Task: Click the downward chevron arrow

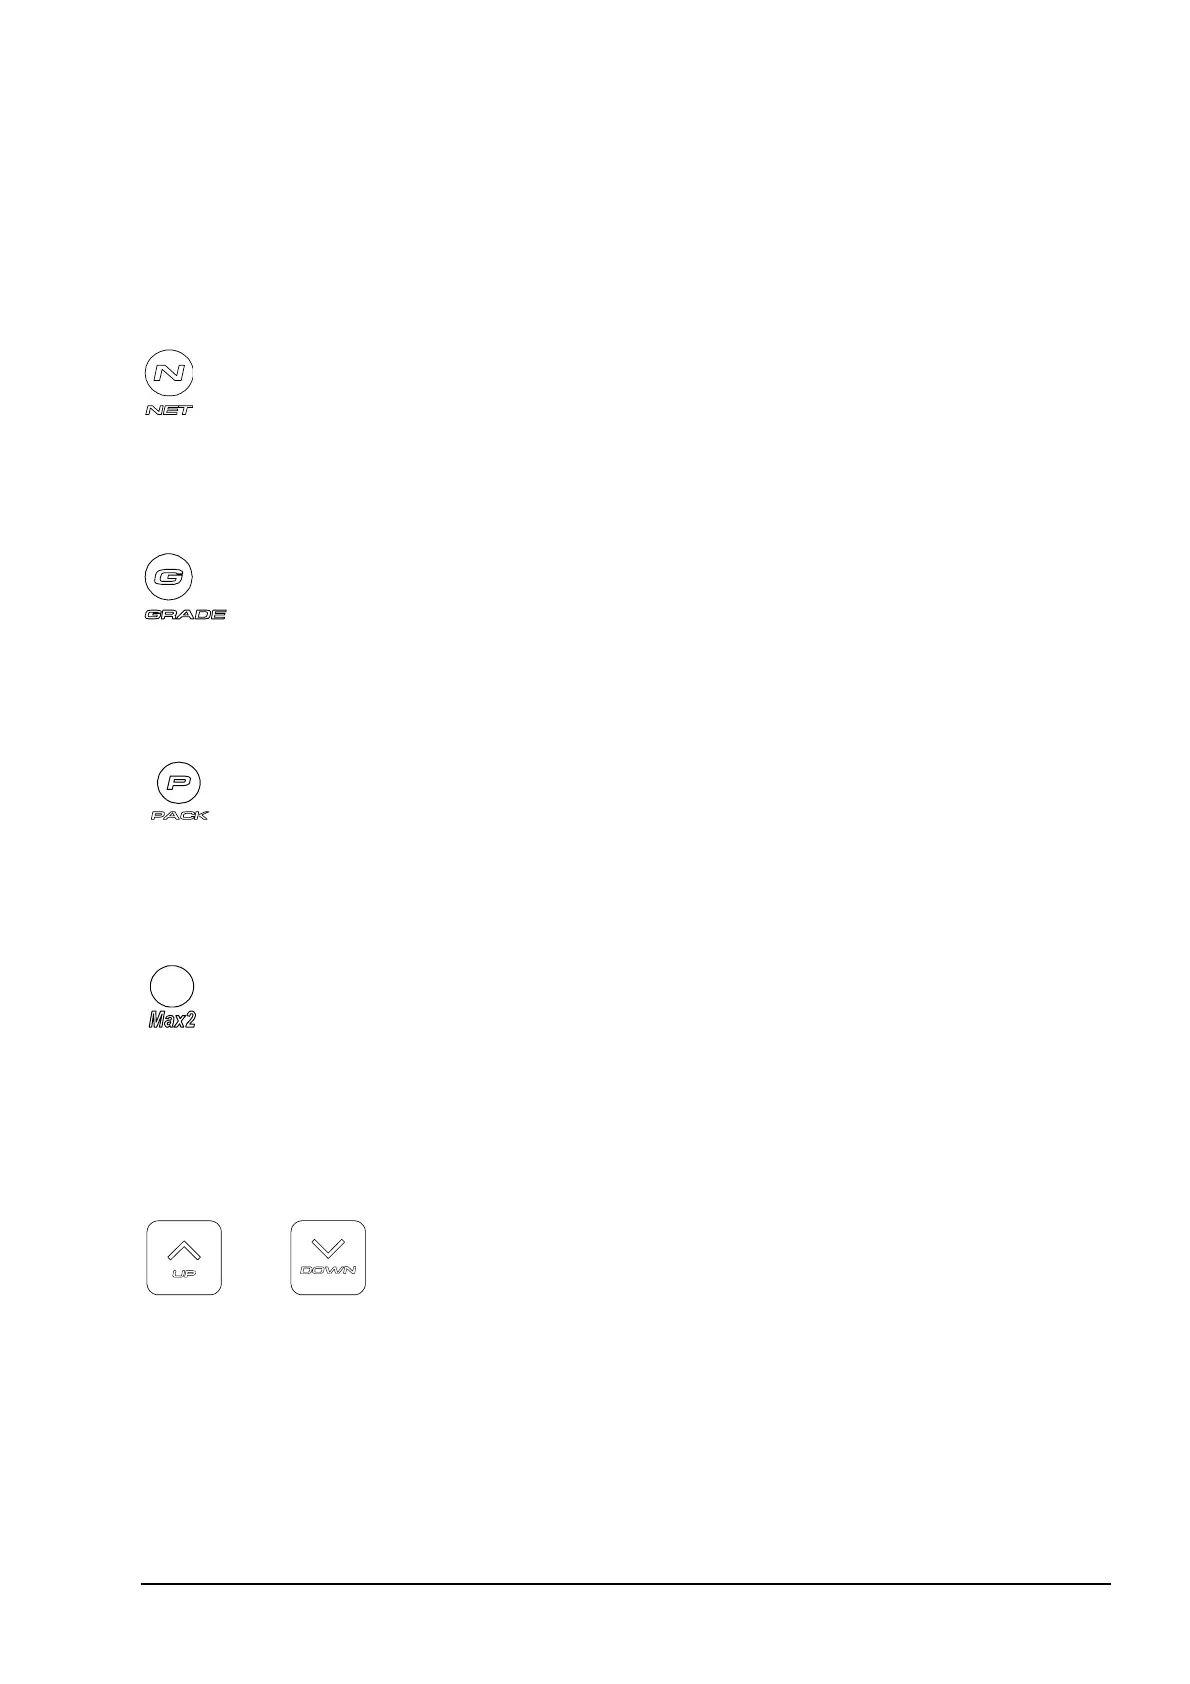Action: 328,1248
